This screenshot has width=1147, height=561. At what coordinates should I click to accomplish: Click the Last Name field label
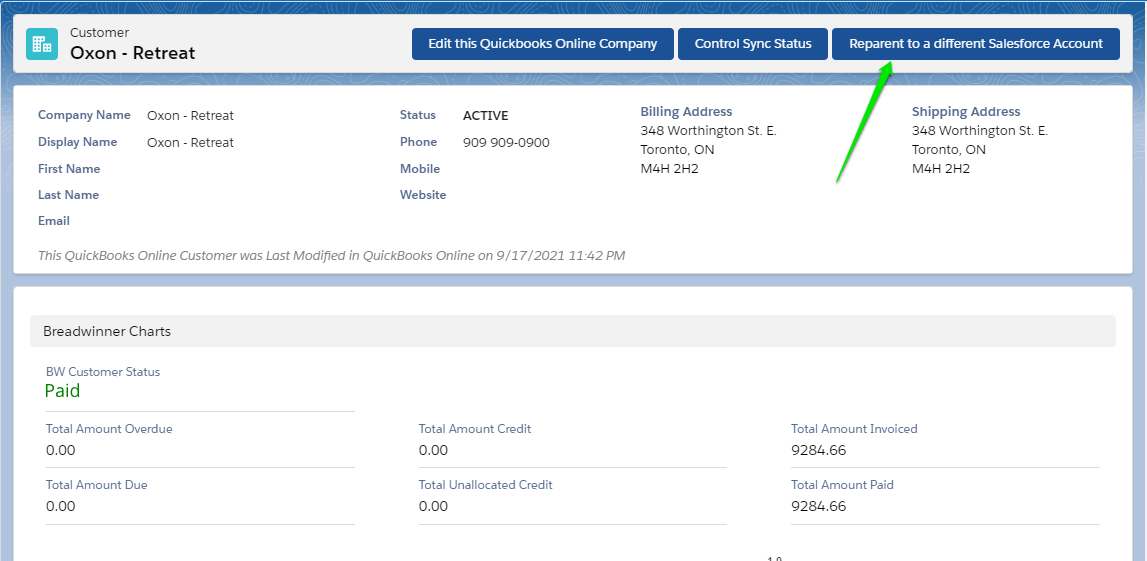pos(68,195)
